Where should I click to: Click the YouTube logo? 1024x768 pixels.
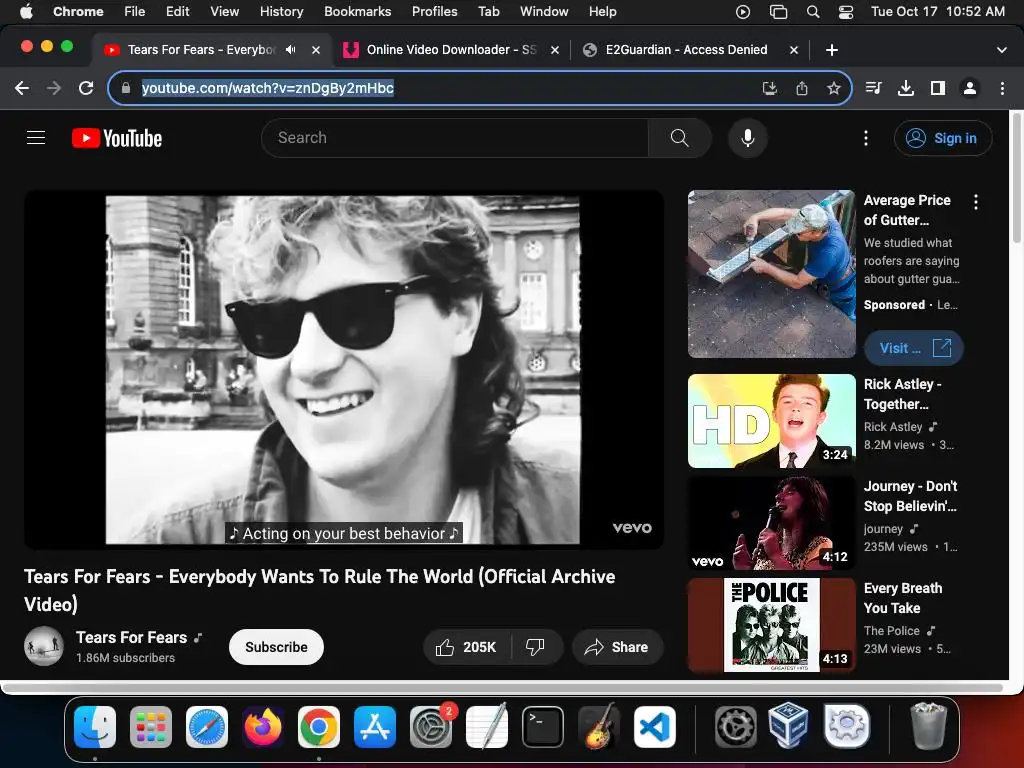117,138
